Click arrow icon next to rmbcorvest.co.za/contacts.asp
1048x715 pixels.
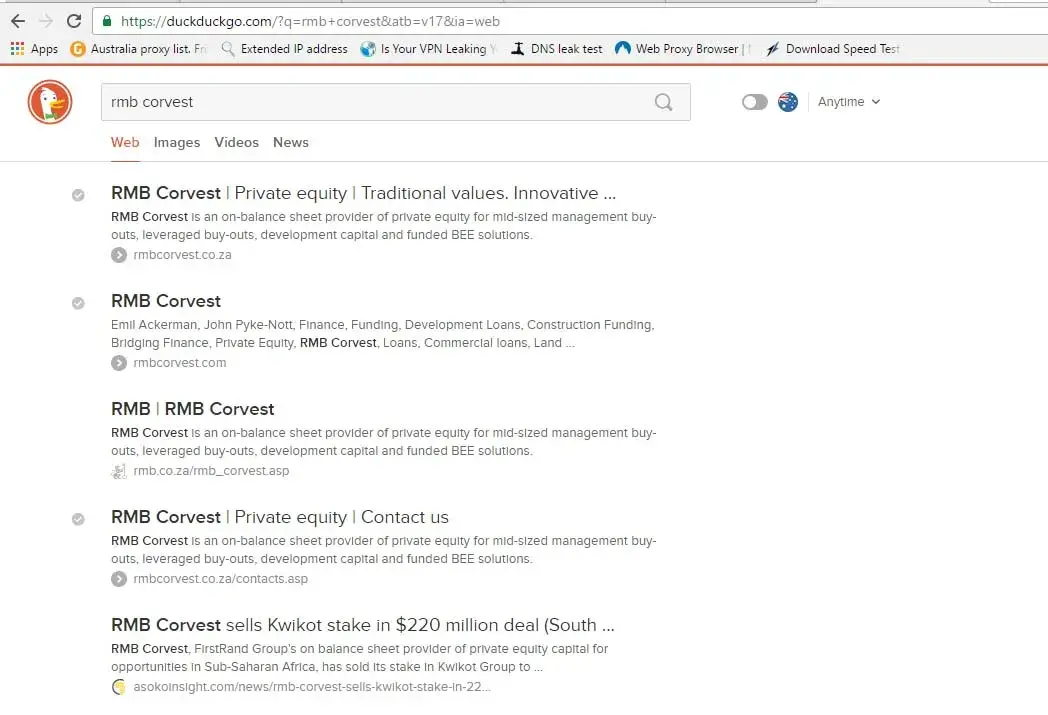[x=119, y=579]
